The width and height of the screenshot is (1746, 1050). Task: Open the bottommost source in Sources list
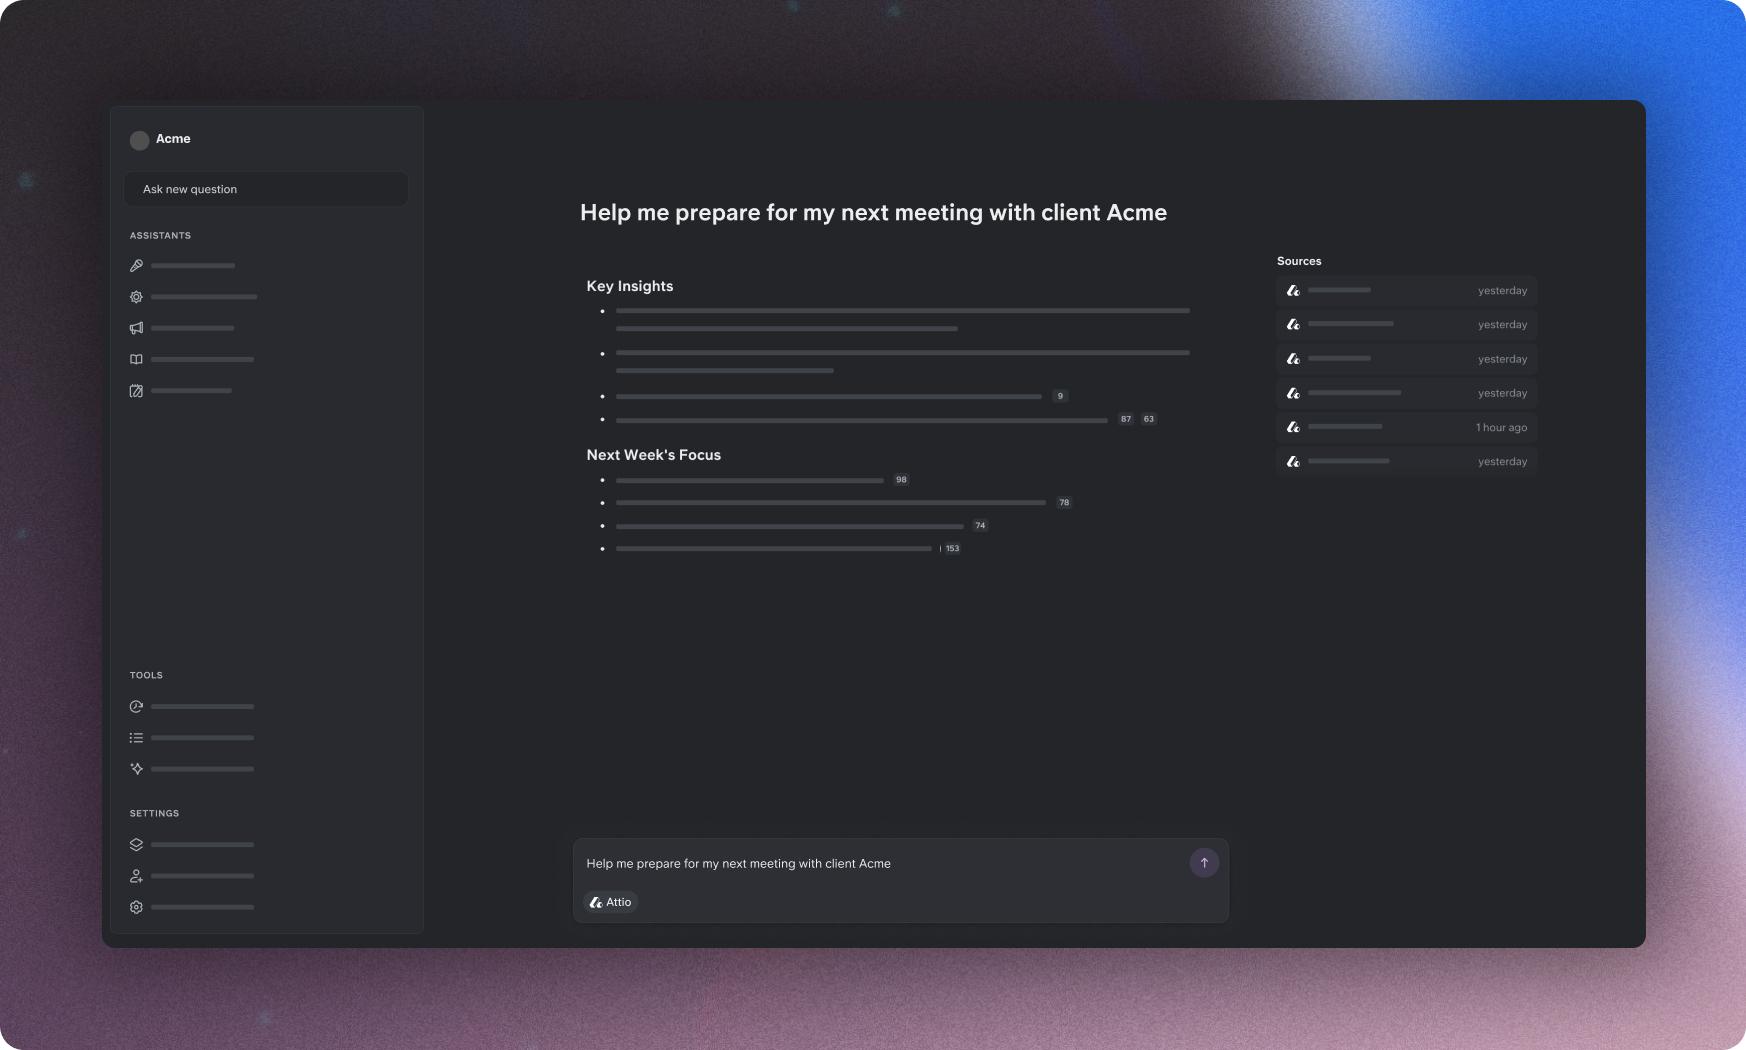pyautogui.click(x=1406, y=461)
